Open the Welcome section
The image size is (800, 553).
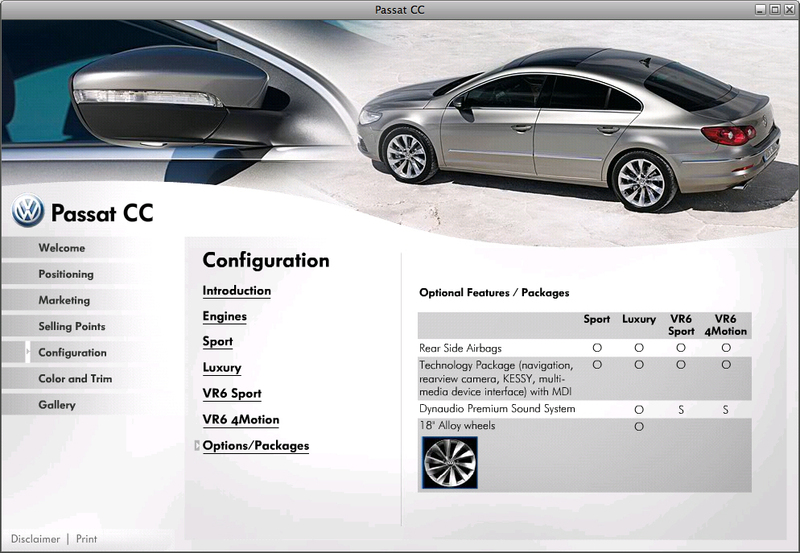click(62, 248)
